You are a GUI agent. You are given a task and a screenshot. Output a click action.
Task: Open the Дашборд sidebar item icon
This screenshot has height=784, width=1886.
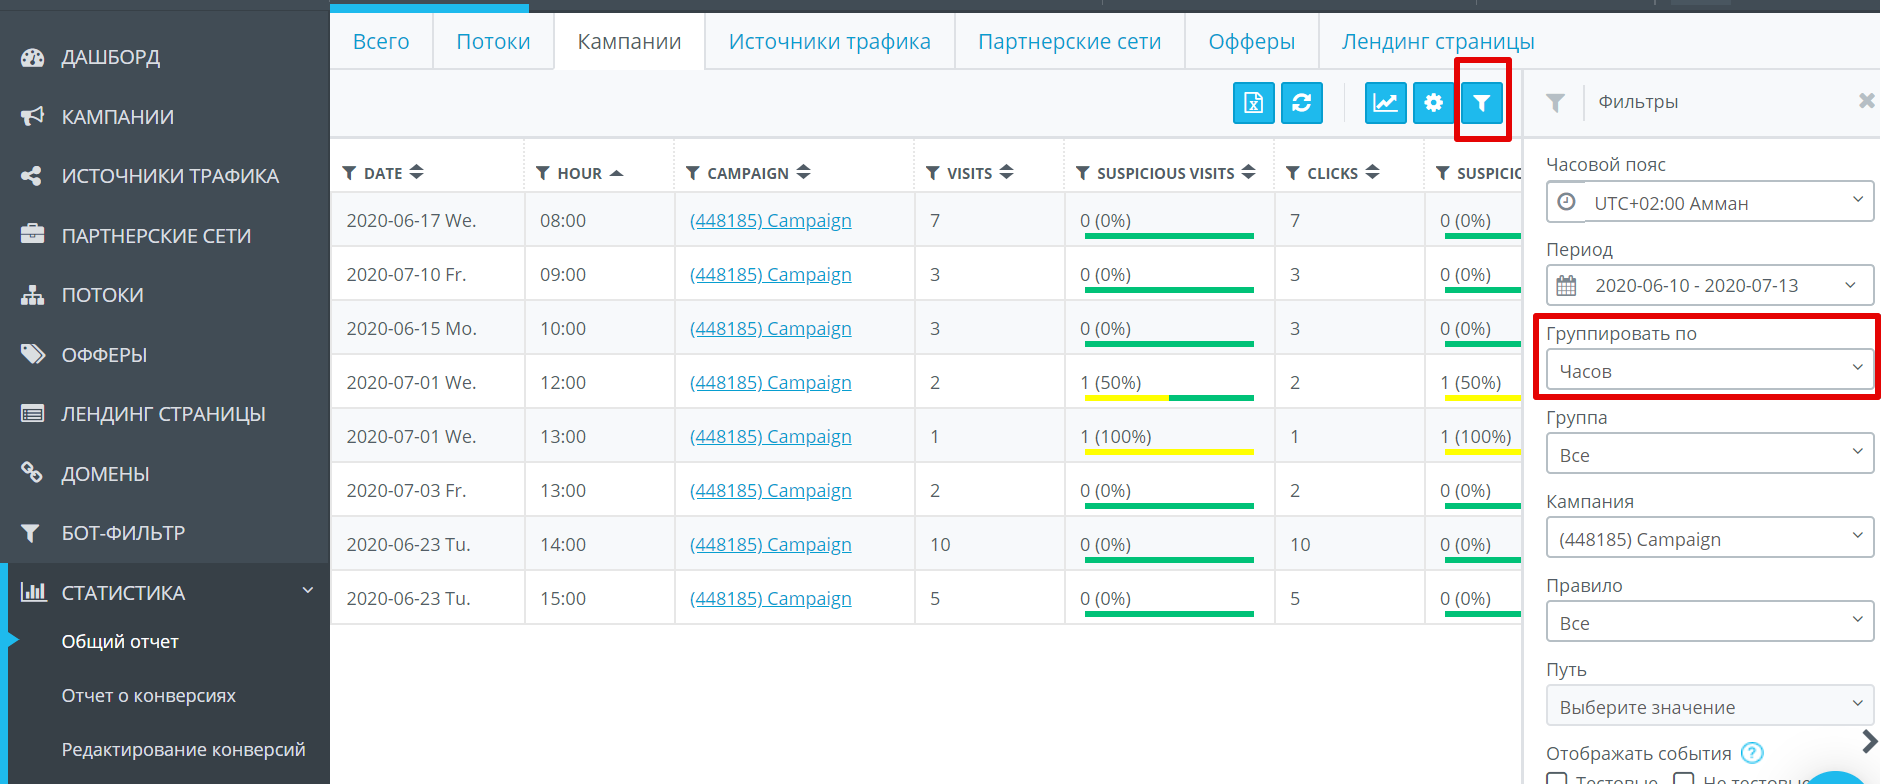pyautogui.click(x=32, y=58)
